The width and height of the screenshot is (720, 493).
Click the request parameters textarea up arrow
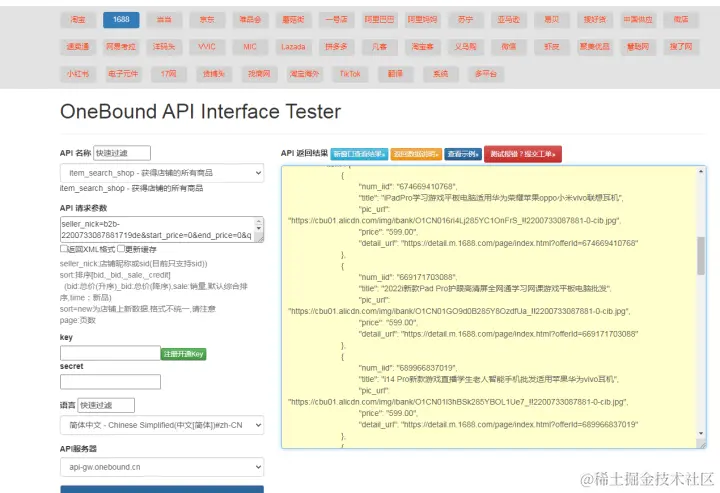259,221
